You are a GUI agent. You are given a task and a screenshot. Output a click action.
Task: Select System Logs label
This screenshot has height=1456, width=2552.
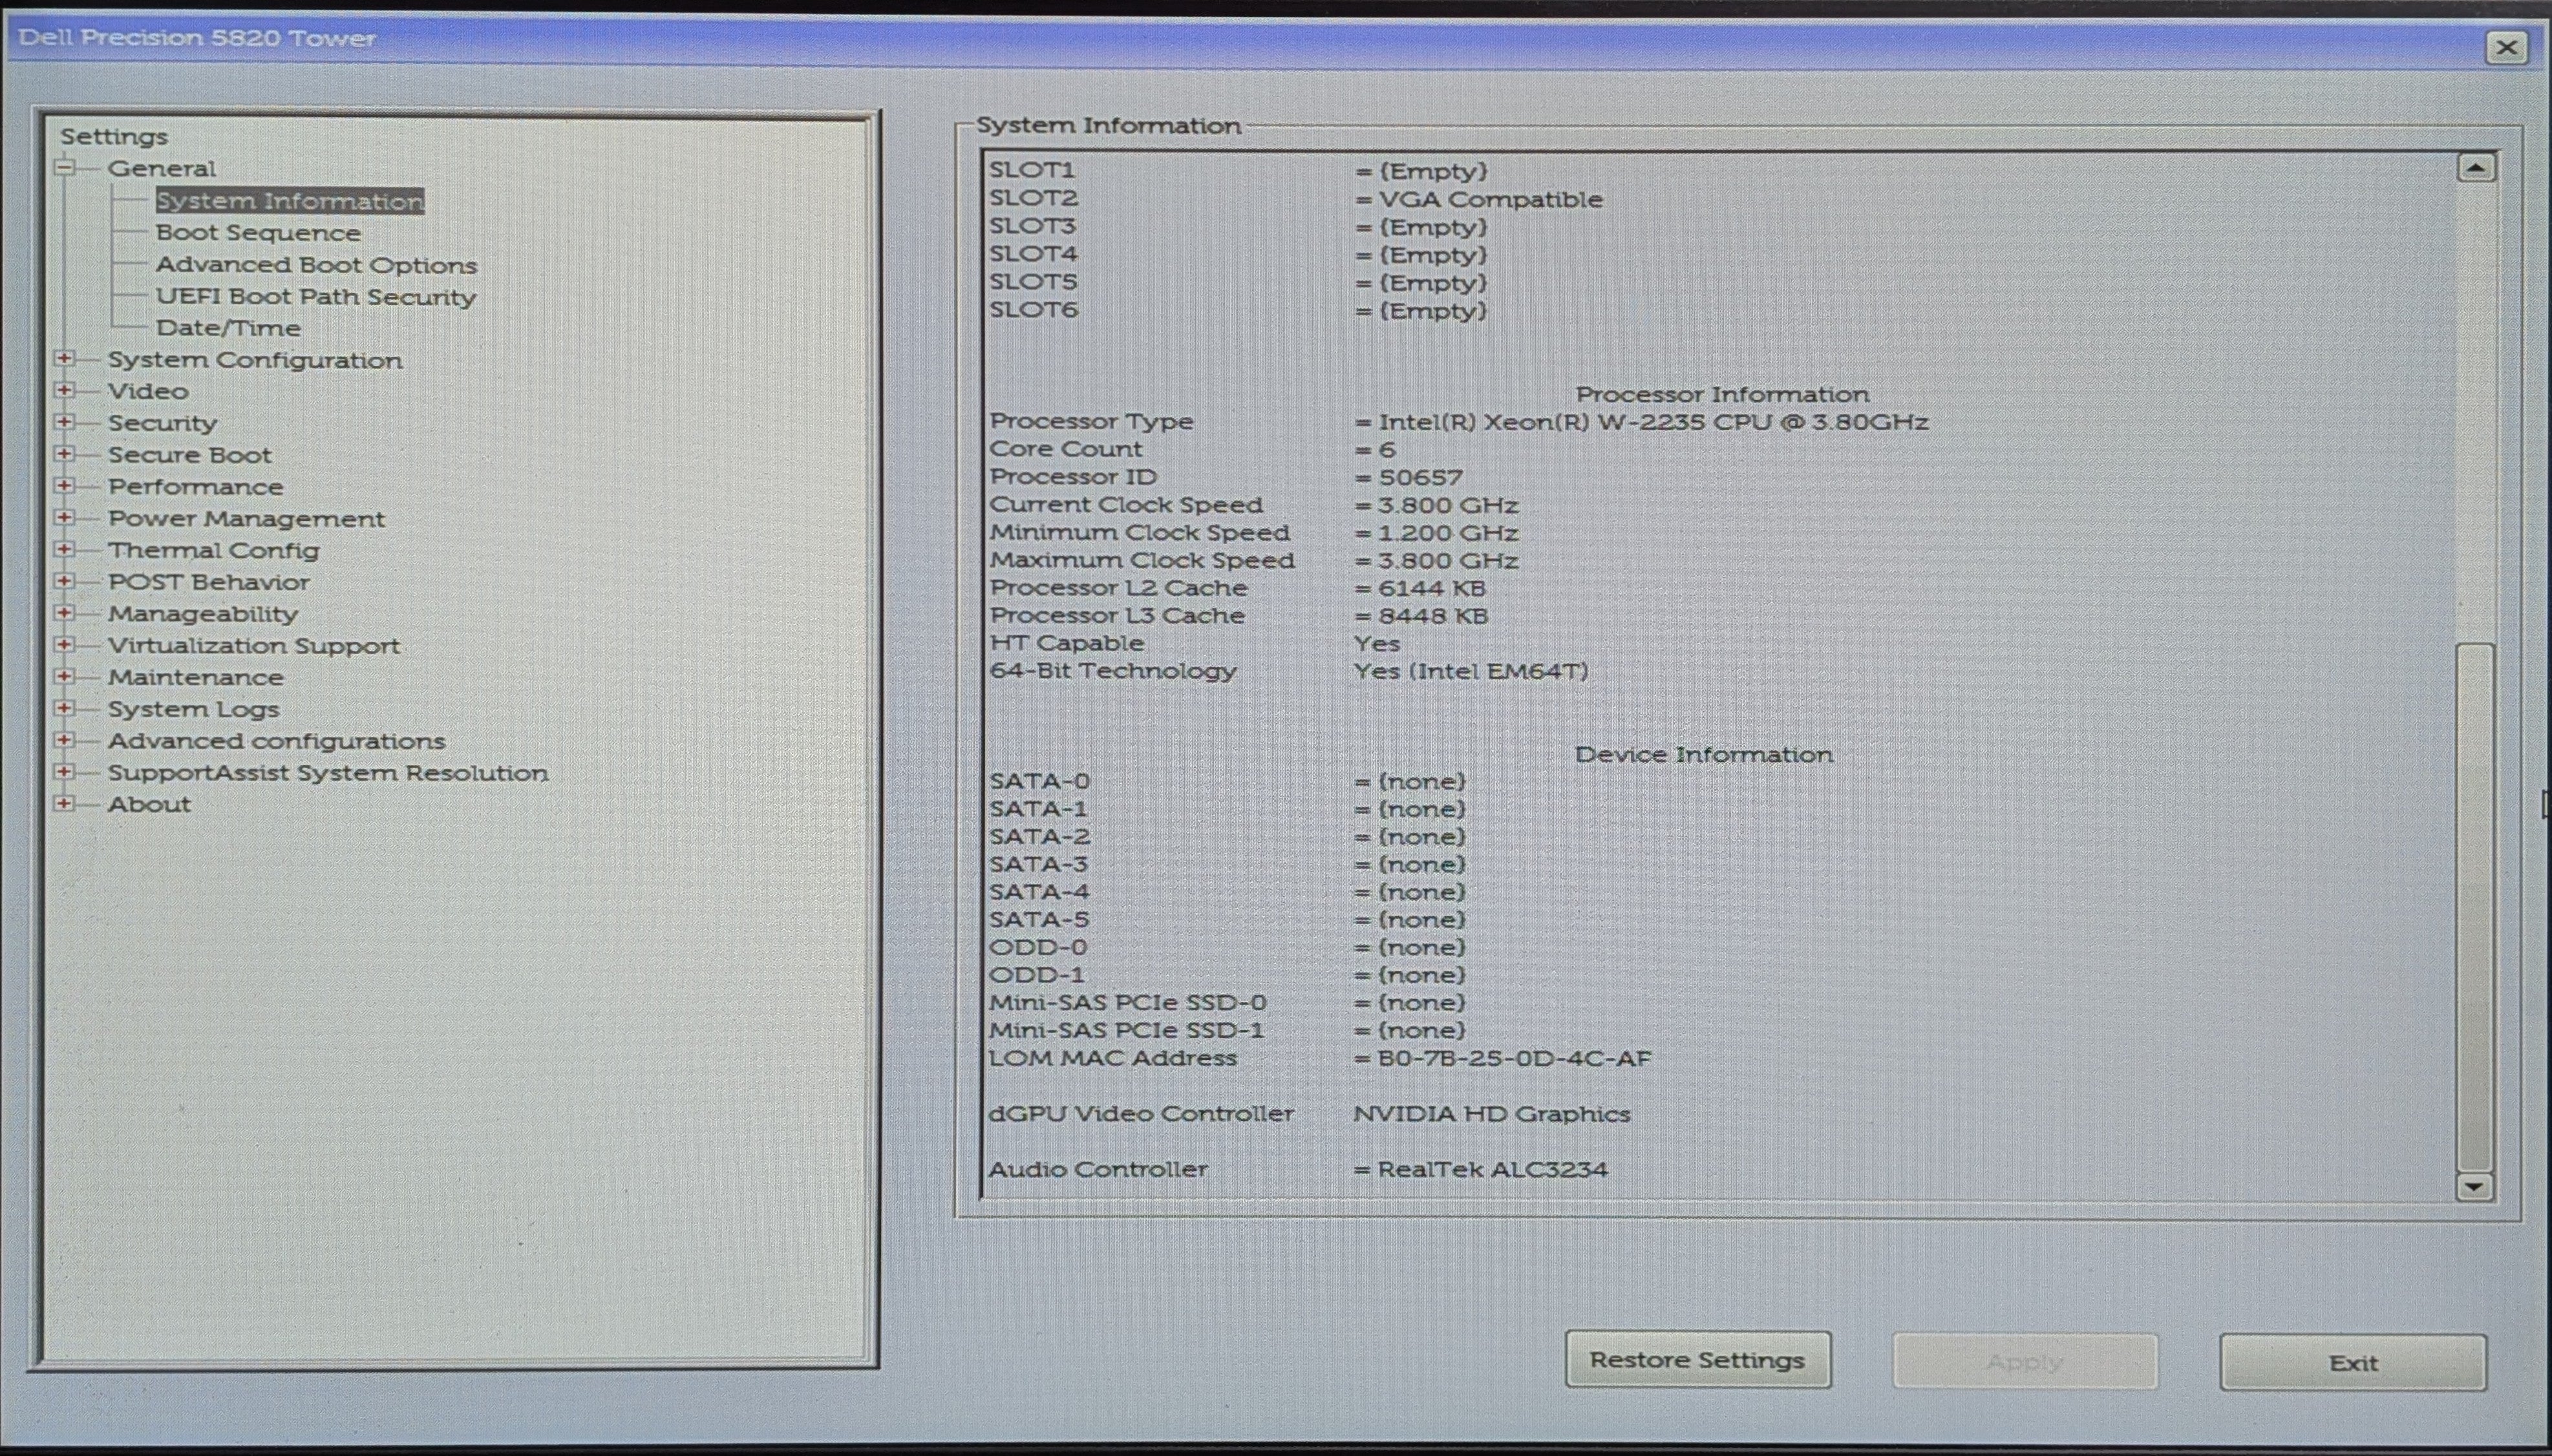click(193, 709)
